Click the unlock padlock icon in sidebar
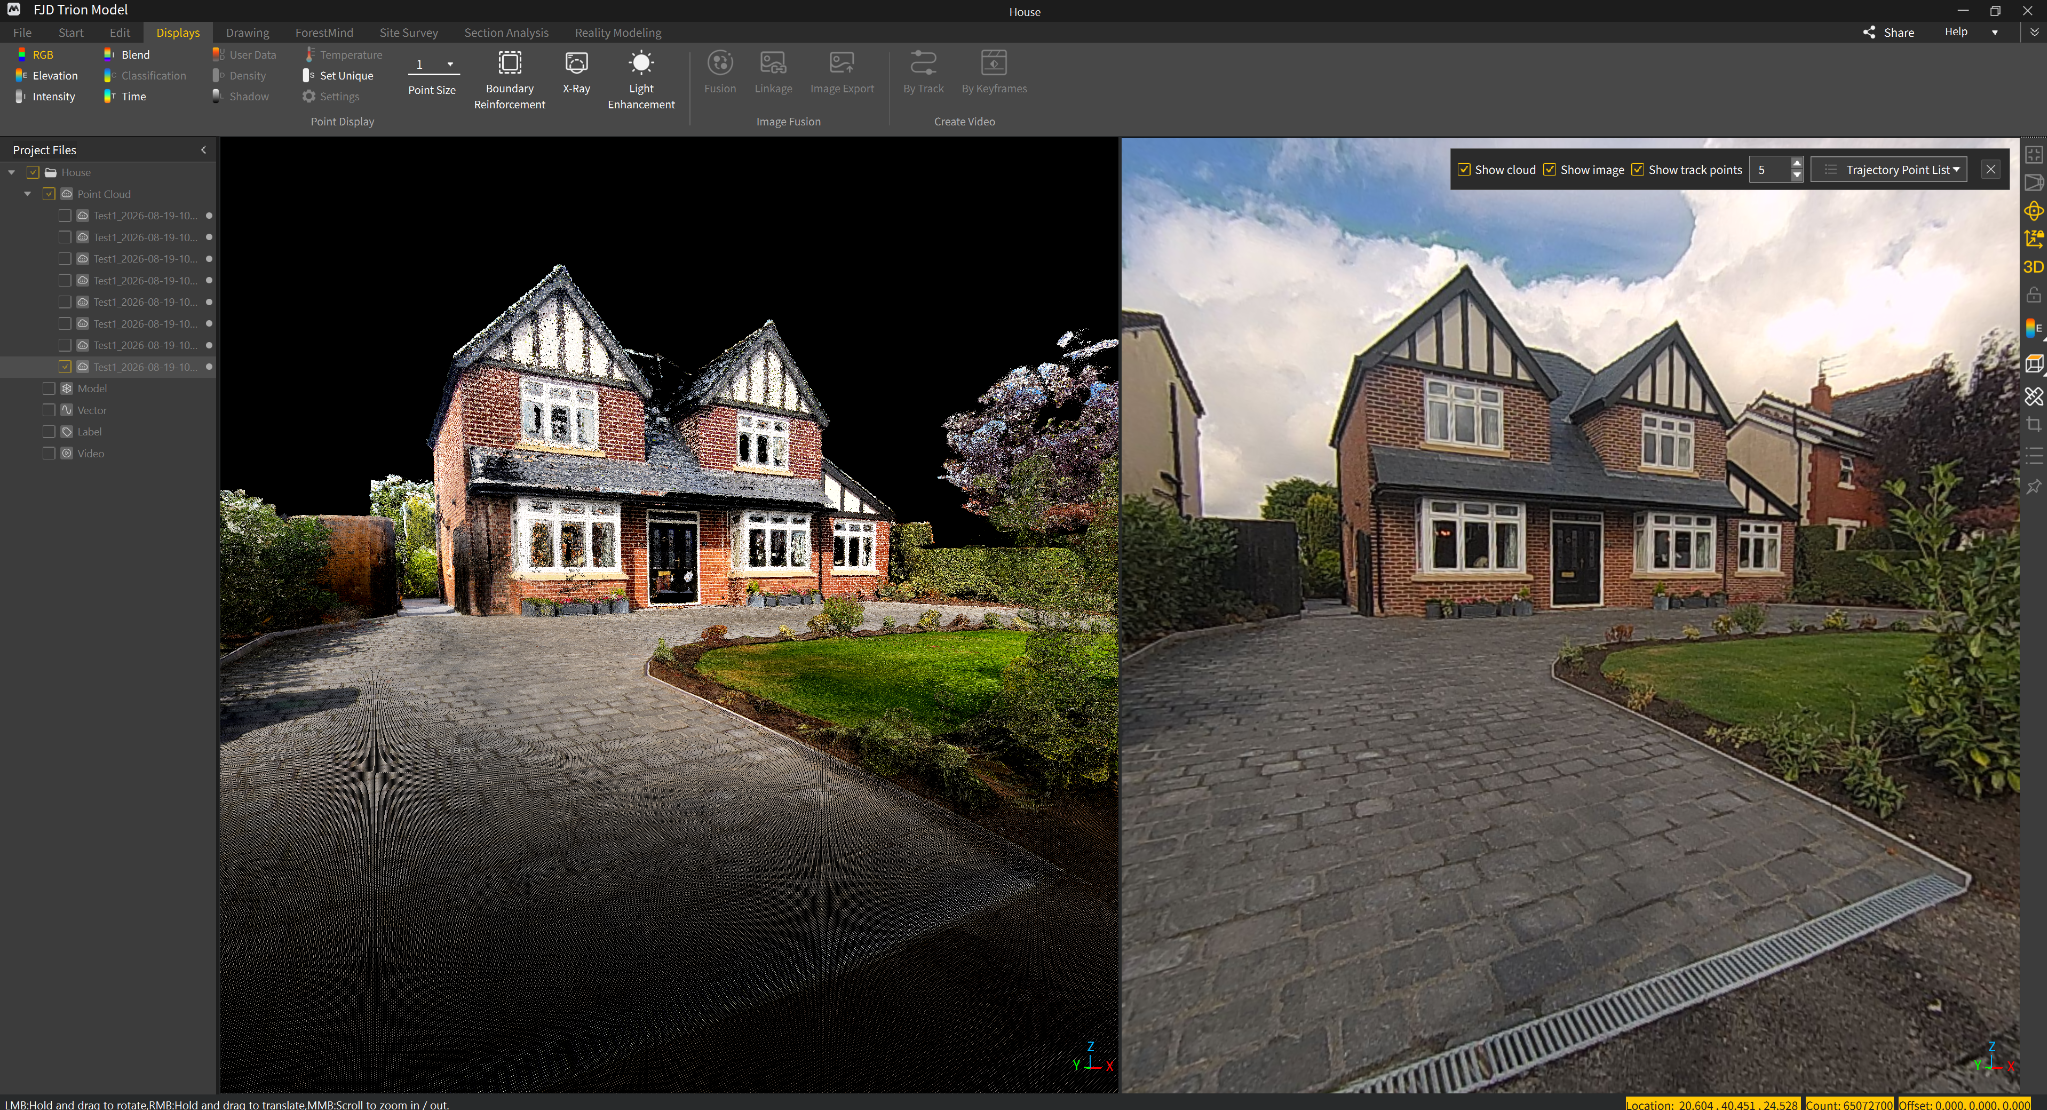 click(2034, 295)
